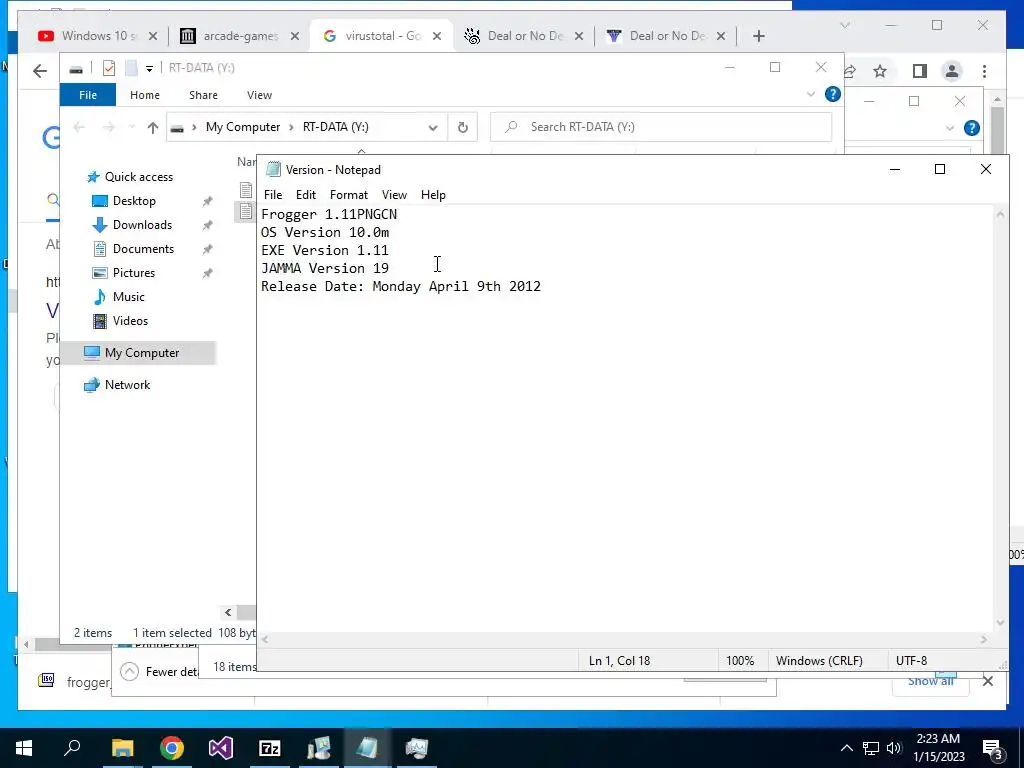Image resolution: width=1024 pixels, height=768 pixels.
Task: Open Music folder in navigation pane
Action: coord(129,297)
